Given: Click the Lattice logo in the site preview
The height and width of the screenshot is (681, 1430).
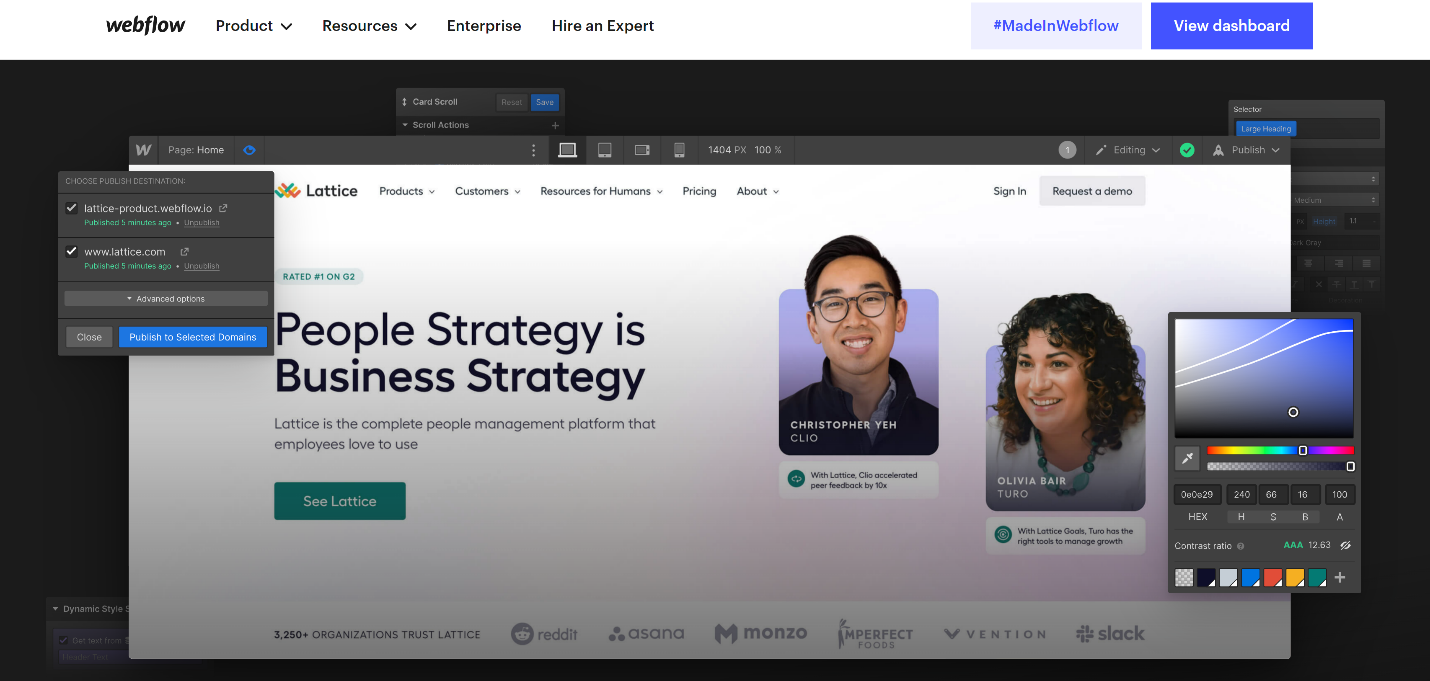Looking at the screenshot, I should pyautogui.click(x=316, y=191).
